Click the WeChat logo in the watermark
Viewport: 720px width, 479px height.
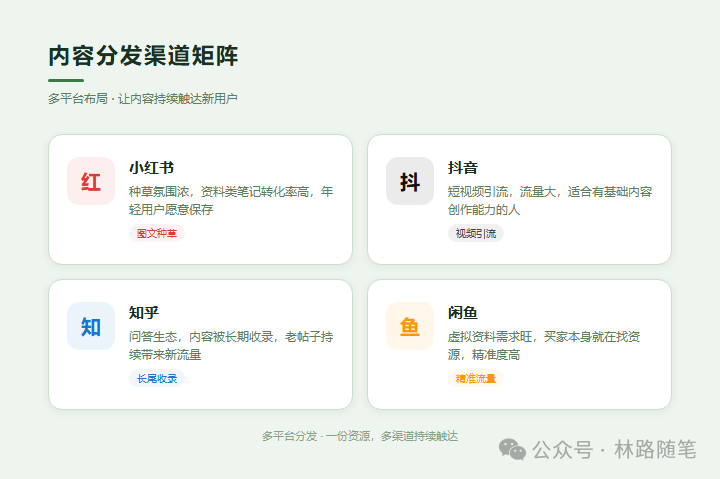(512, 450)
